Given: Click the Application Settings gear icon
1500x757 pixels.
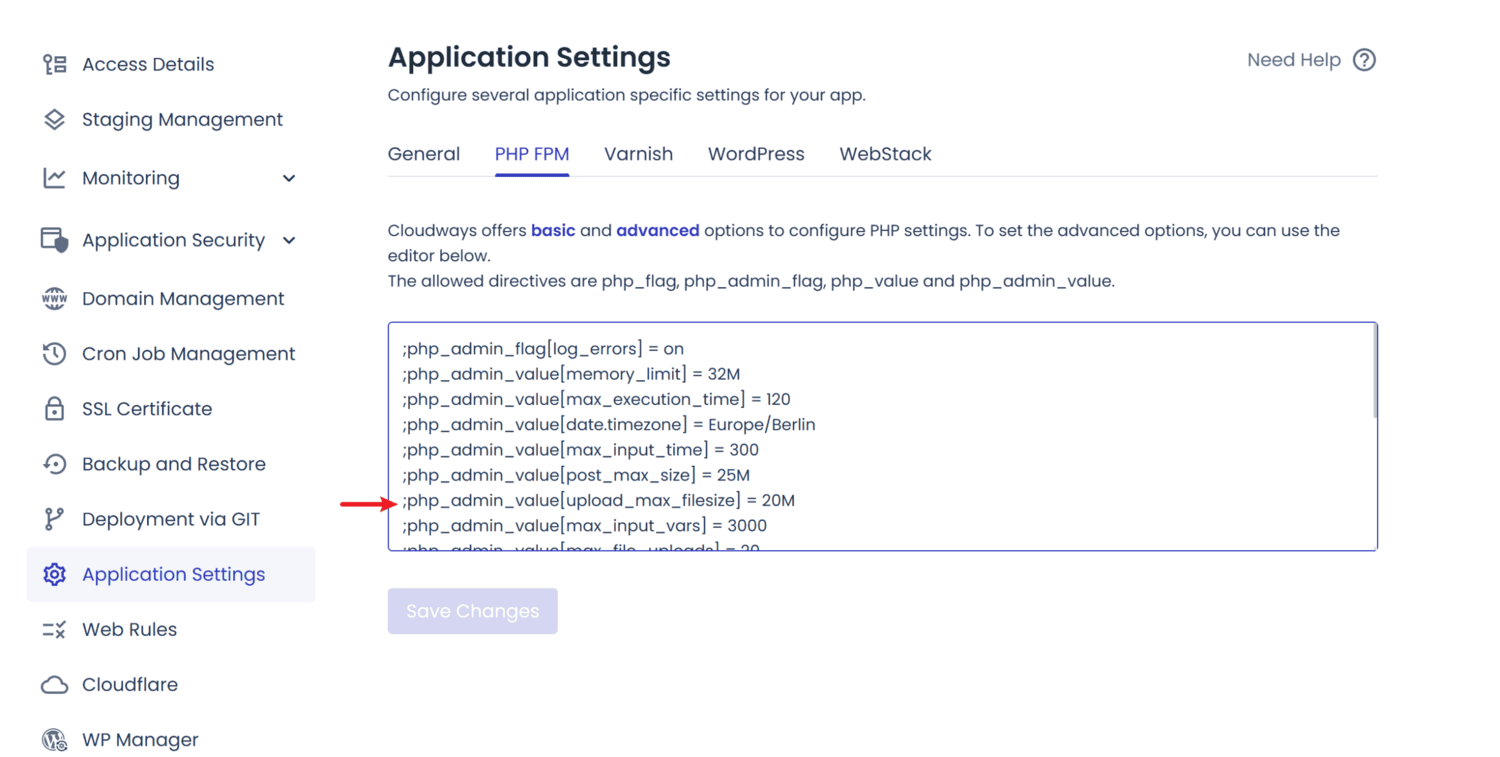Looking at the screenshot, I should (54, 574).
